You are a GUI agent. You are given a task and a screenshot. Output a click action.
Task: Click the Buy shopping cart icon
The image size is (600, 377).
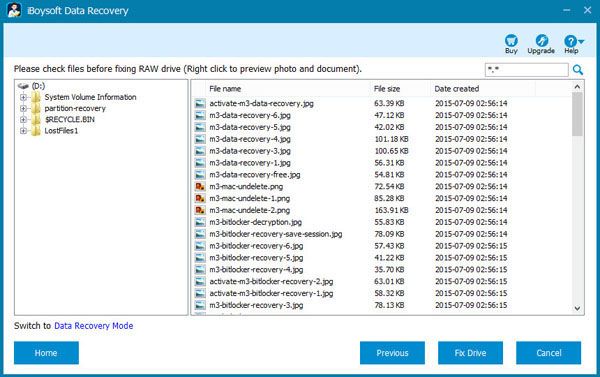click(x=511, y=41)
